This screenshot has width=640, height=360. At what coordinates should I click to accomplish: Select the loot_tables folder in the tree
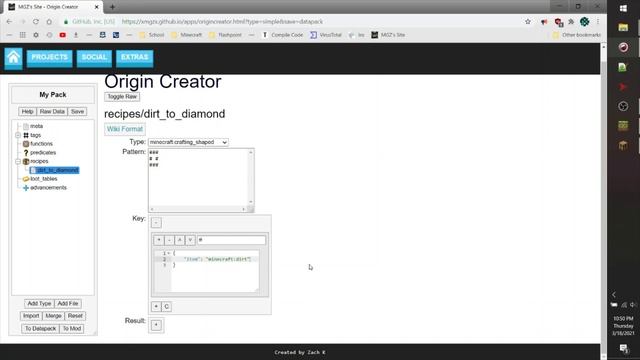44,179
